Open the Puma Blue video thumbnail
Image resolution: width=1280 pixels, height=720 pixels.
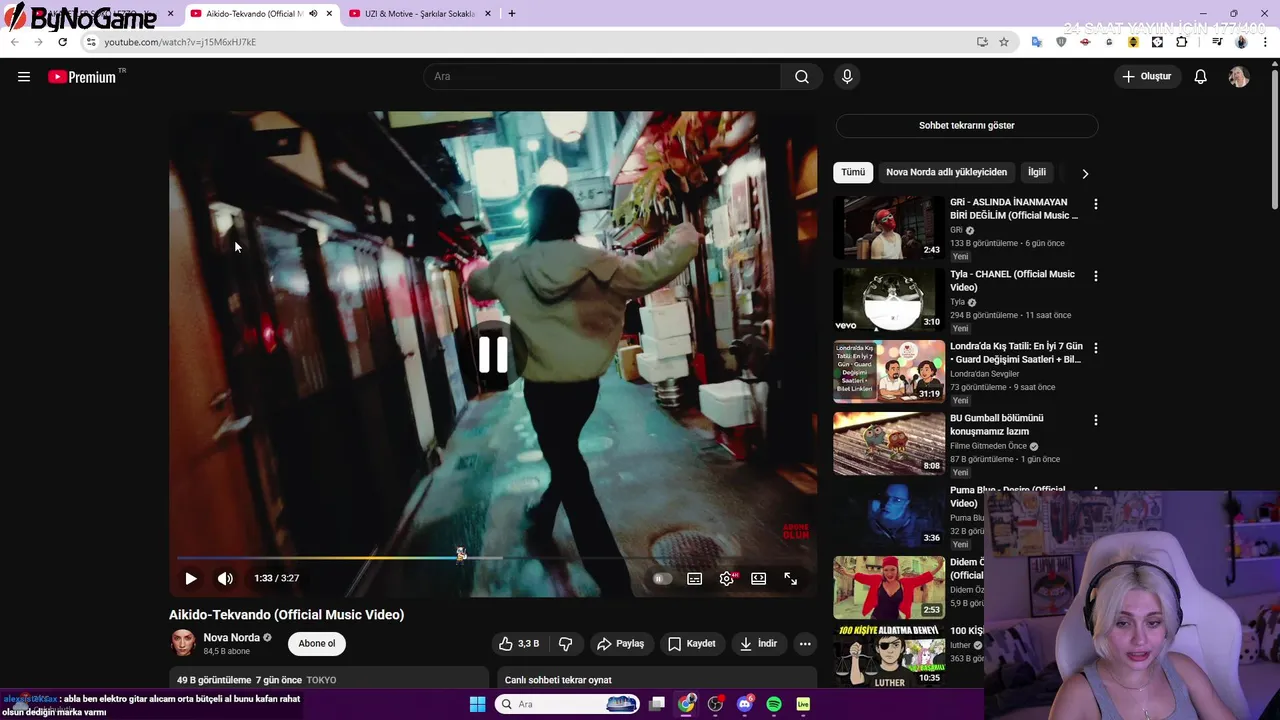pos(889,515)
